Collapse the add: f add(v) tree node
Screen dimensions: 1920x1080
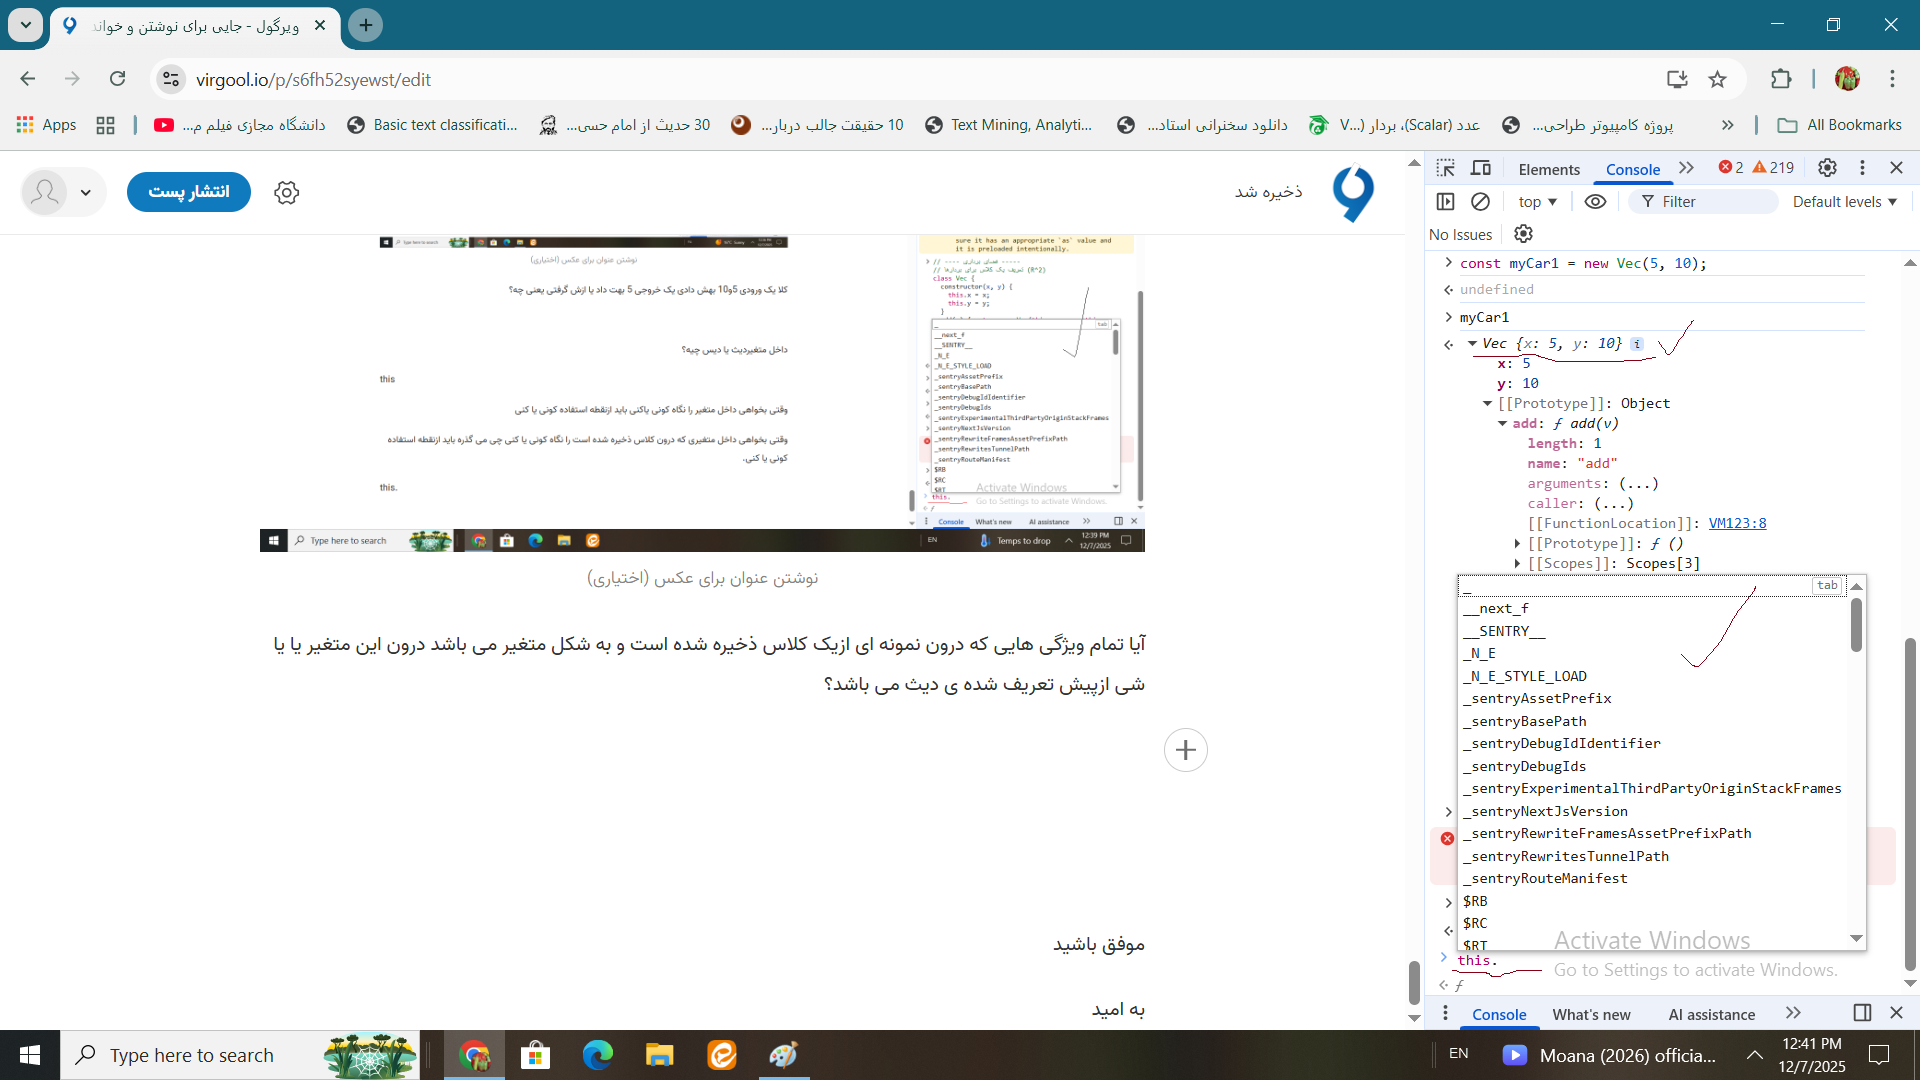pyautogui.click(x=1503, y=423)
